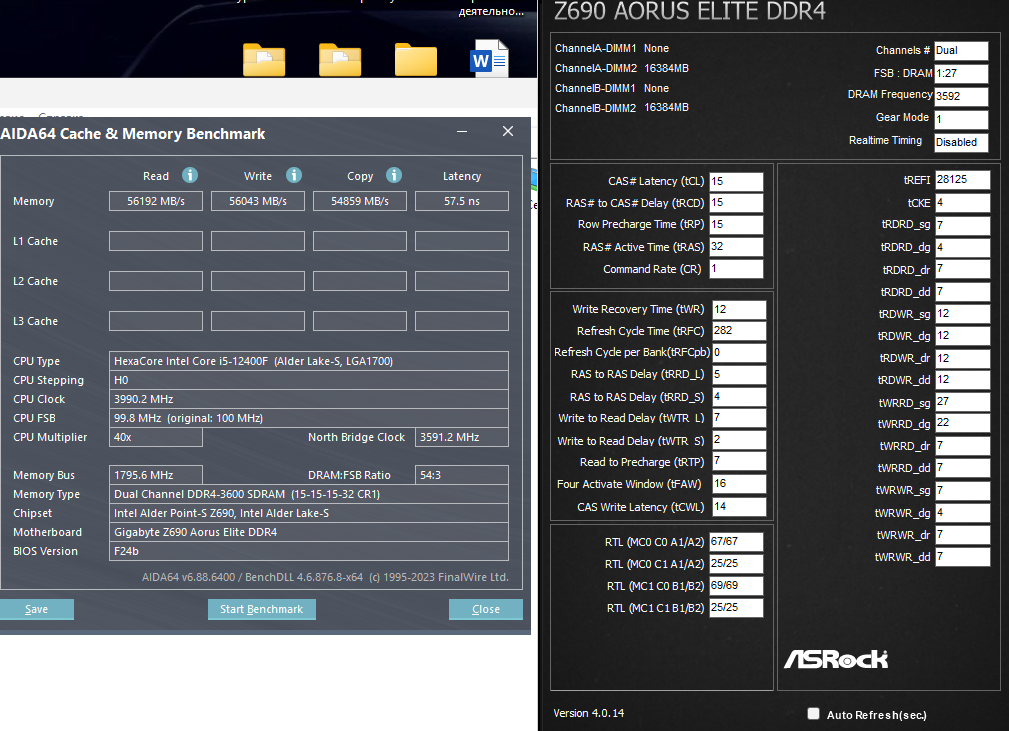Click the tRDWR_sg value field
Viewport: 1009px width, 731px height.
(x=963, y=314)
